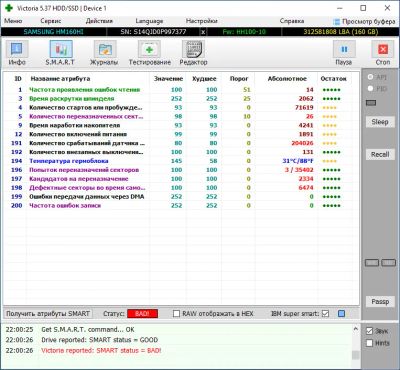This screenshot has height=370, width=400.
Task: Select the Время раскрутки шпинделя row
Action: (x=181, y=99)
